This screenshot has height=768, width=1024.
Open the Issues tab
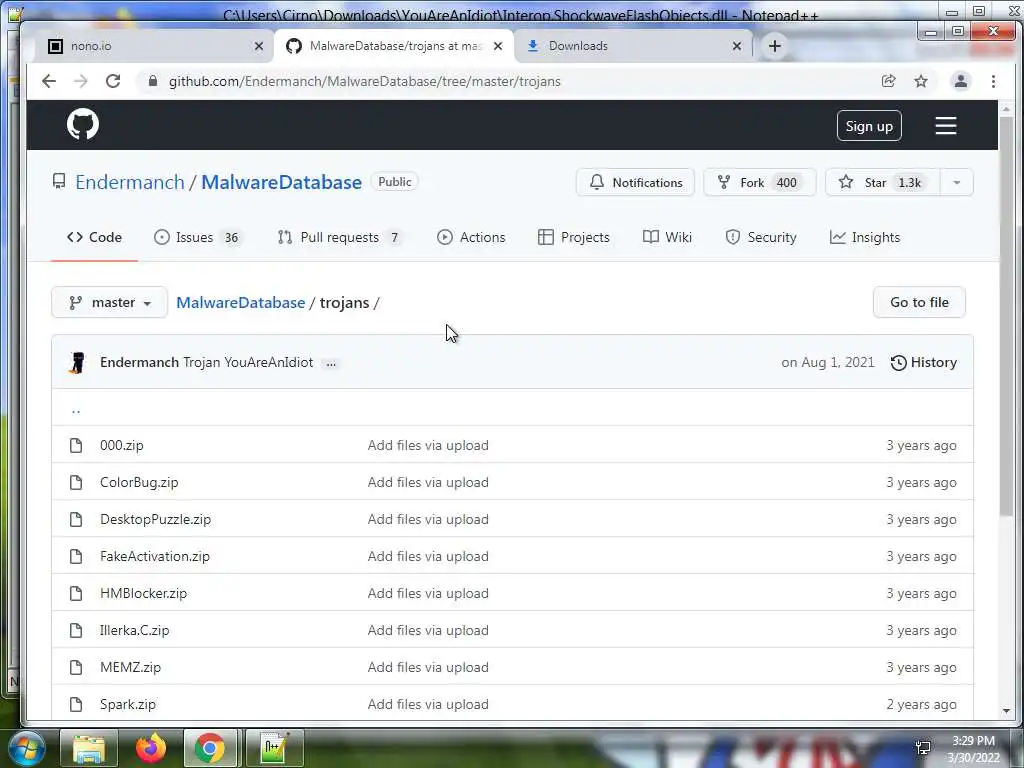pos(197,237)
